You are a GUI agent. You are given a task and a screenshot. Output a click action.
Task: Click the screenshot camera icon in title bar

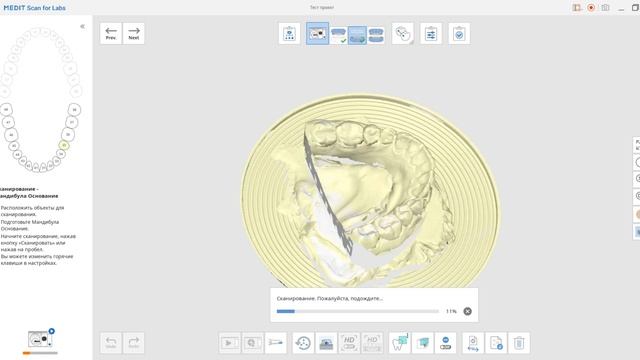point(605,8)
